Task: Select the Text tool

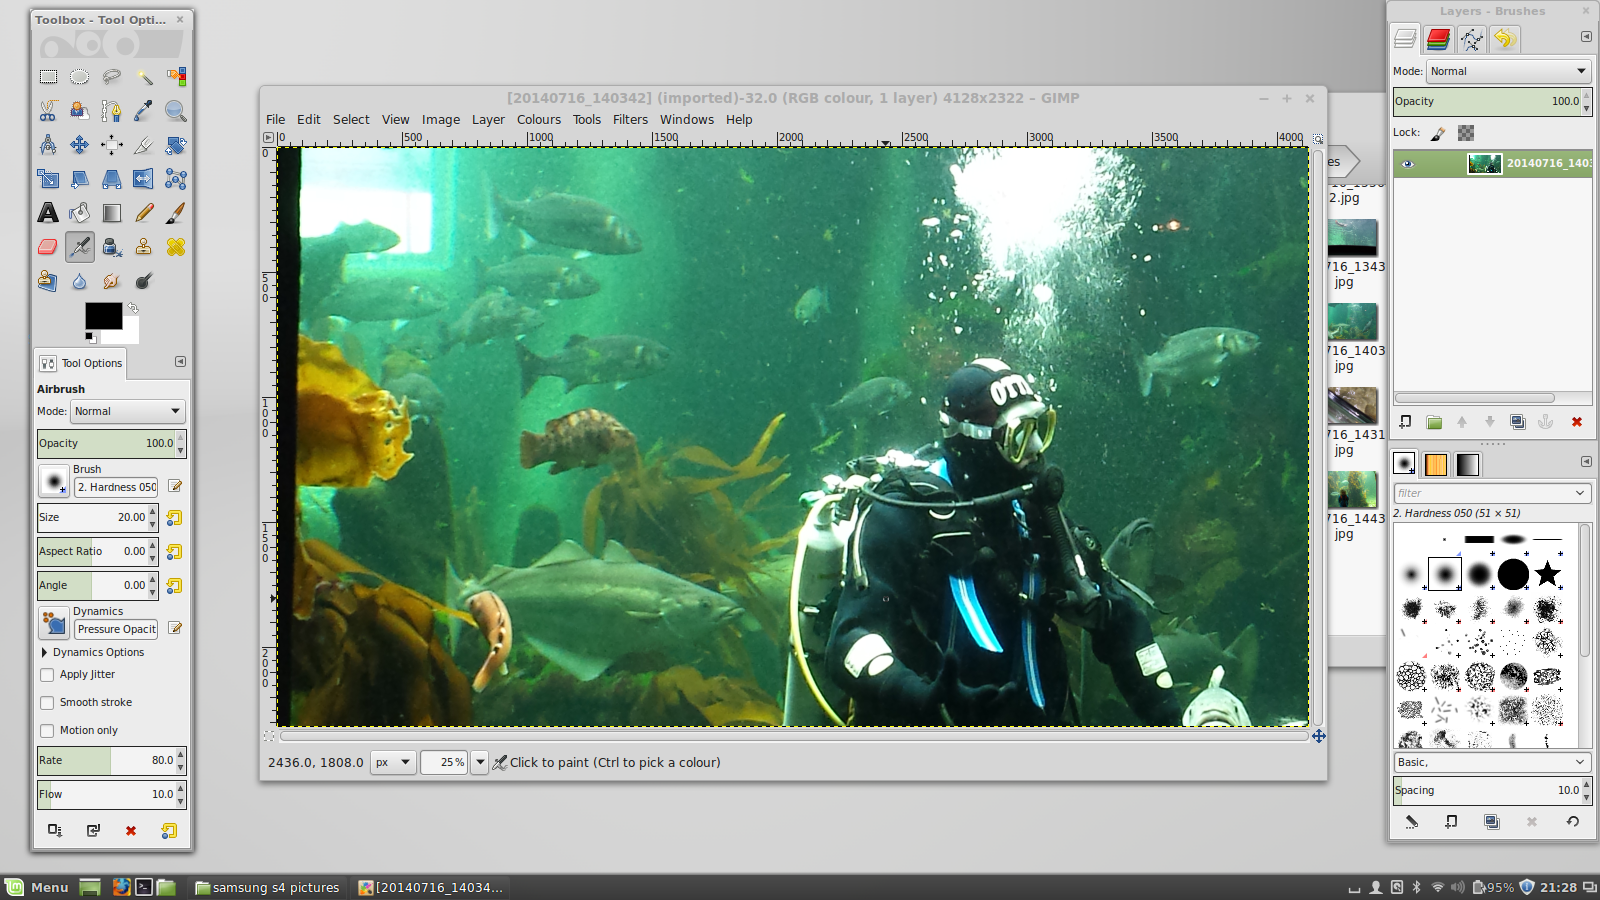Action: [48, 213]
